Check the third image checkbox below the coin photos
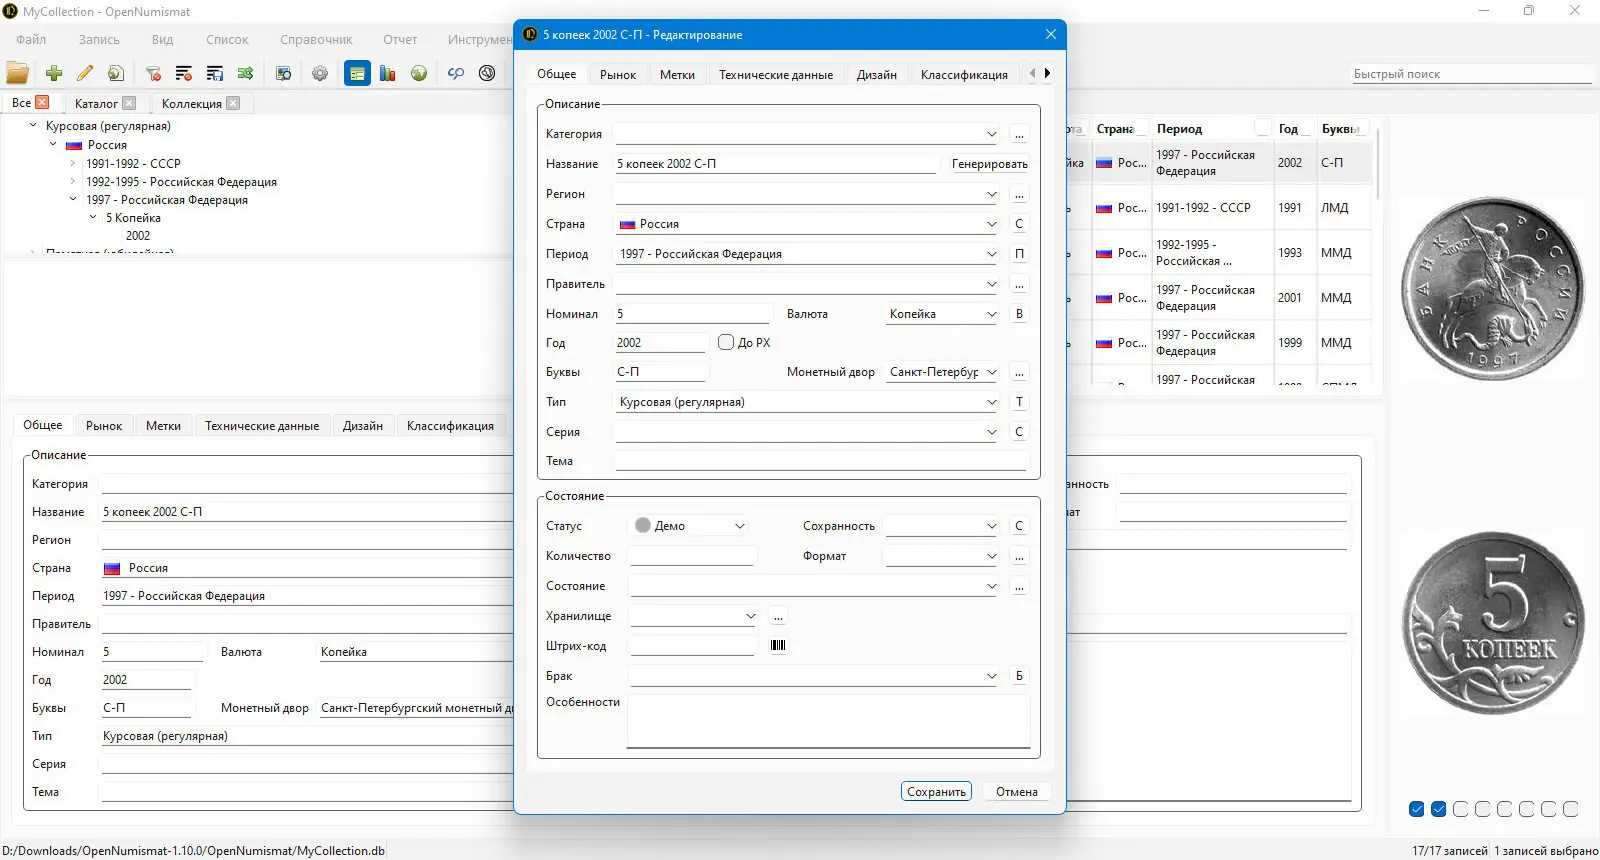The width and height of the screenshot is (1600, 860). [x=1461, y=809]
